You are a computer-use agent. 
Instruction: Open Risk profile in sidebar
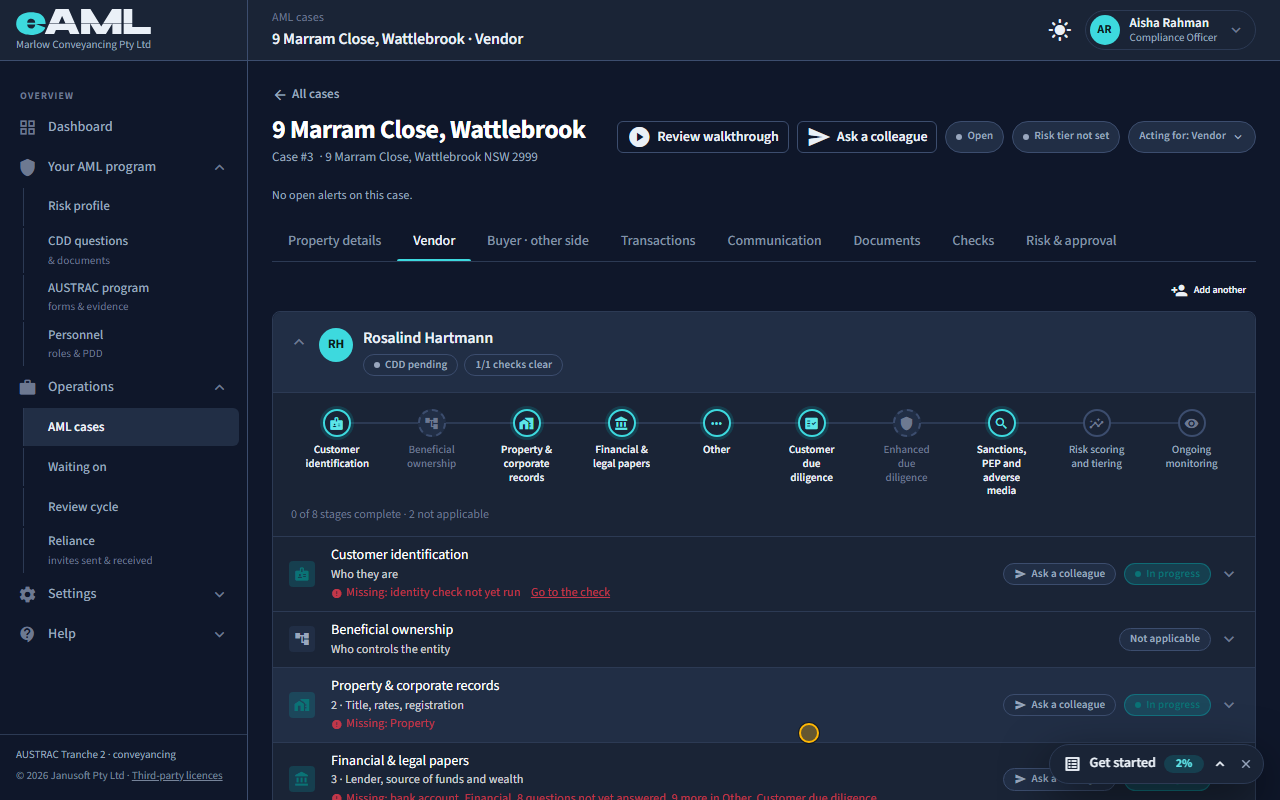pyautogui.click(x=131, y=206)
